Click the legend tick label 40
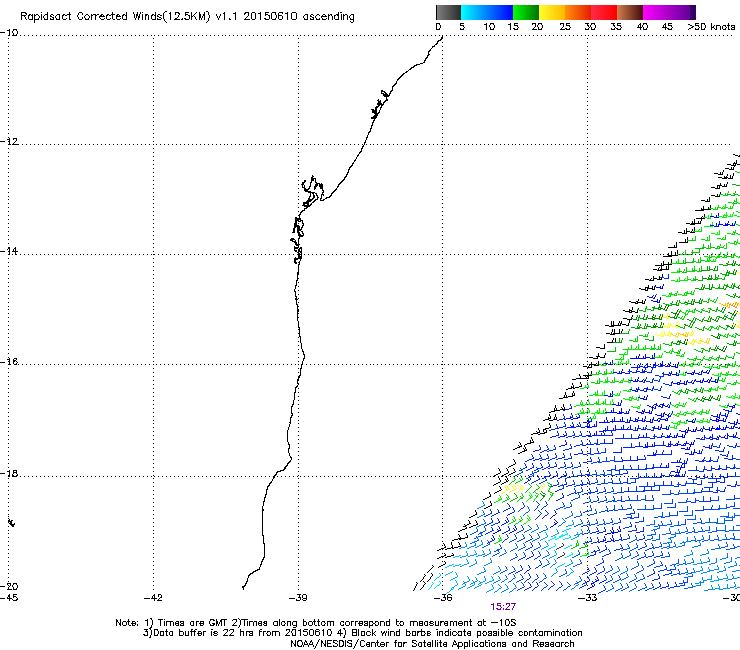Viewport: 740px width, 650px height. click(x=642, y=27)
